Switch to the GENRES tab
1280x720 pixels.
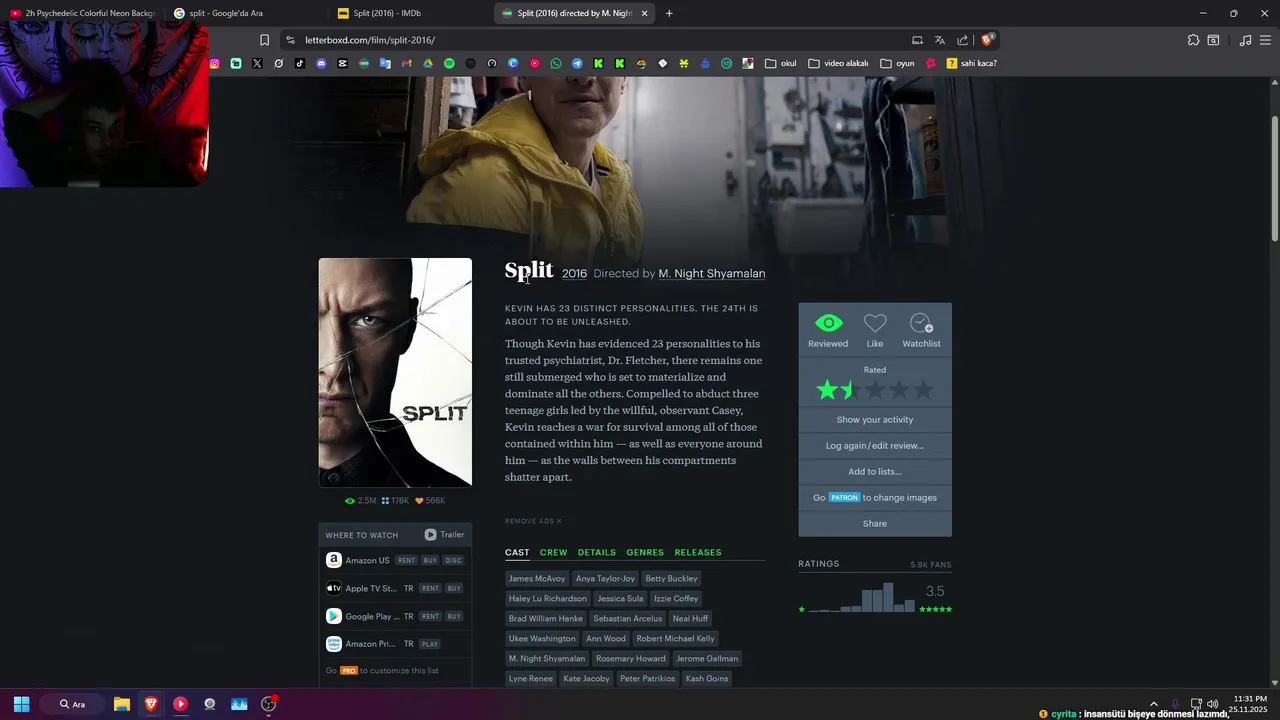[x=645, y=552]
